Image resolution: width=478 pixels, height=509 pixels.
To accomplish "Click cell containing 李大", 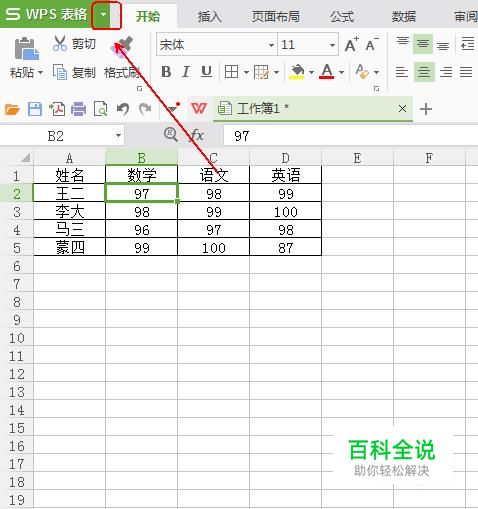I will point(70,211).
